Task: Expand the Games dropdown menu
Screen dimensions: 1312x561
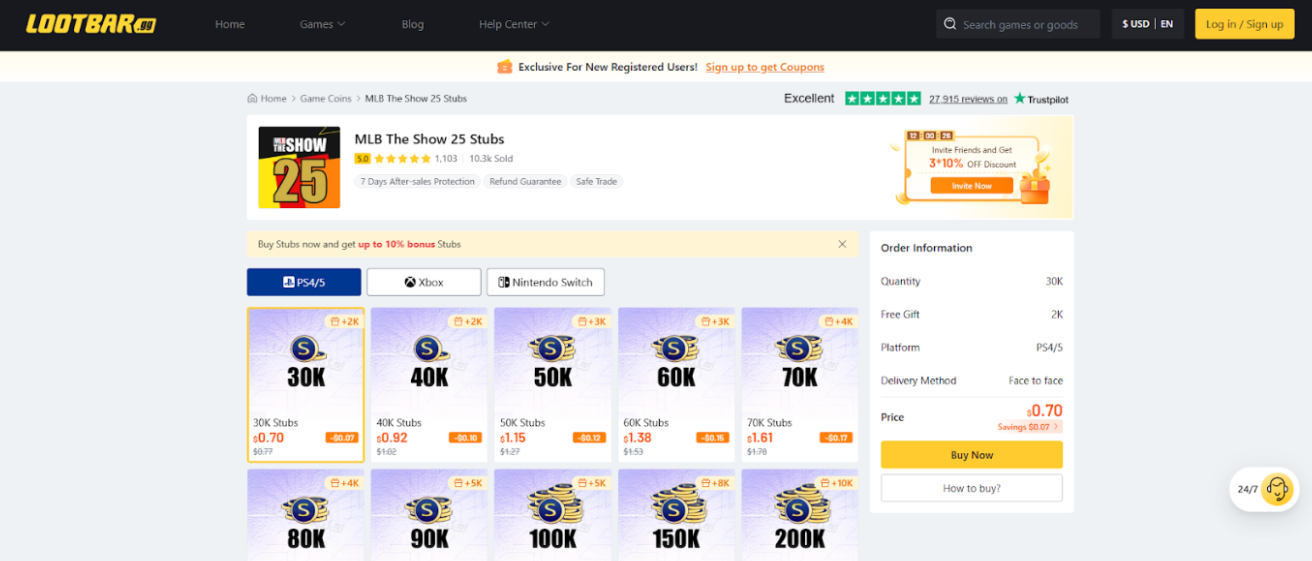Action: [322, 24]
